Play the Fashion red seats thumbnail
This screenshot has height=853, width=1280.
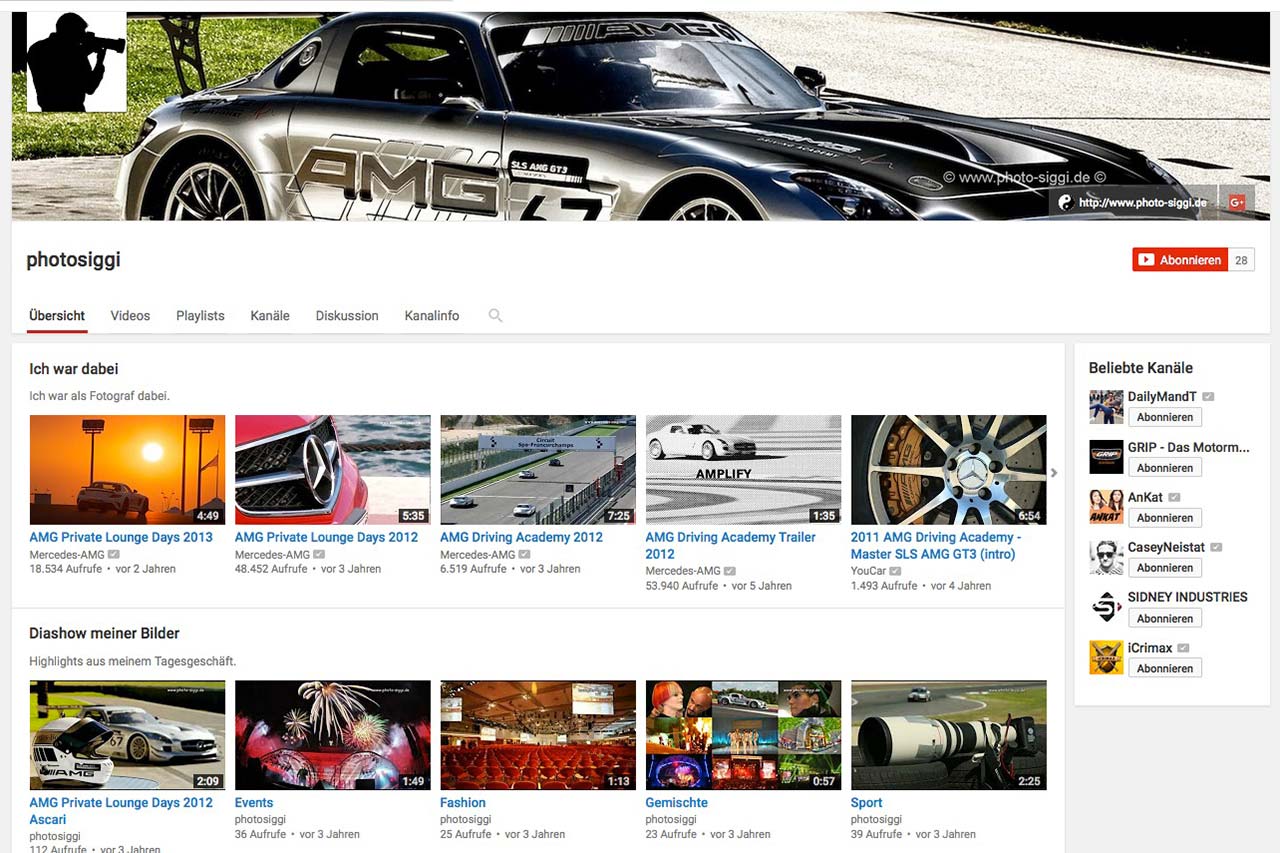pyautogui.click(x=538, y=735)
